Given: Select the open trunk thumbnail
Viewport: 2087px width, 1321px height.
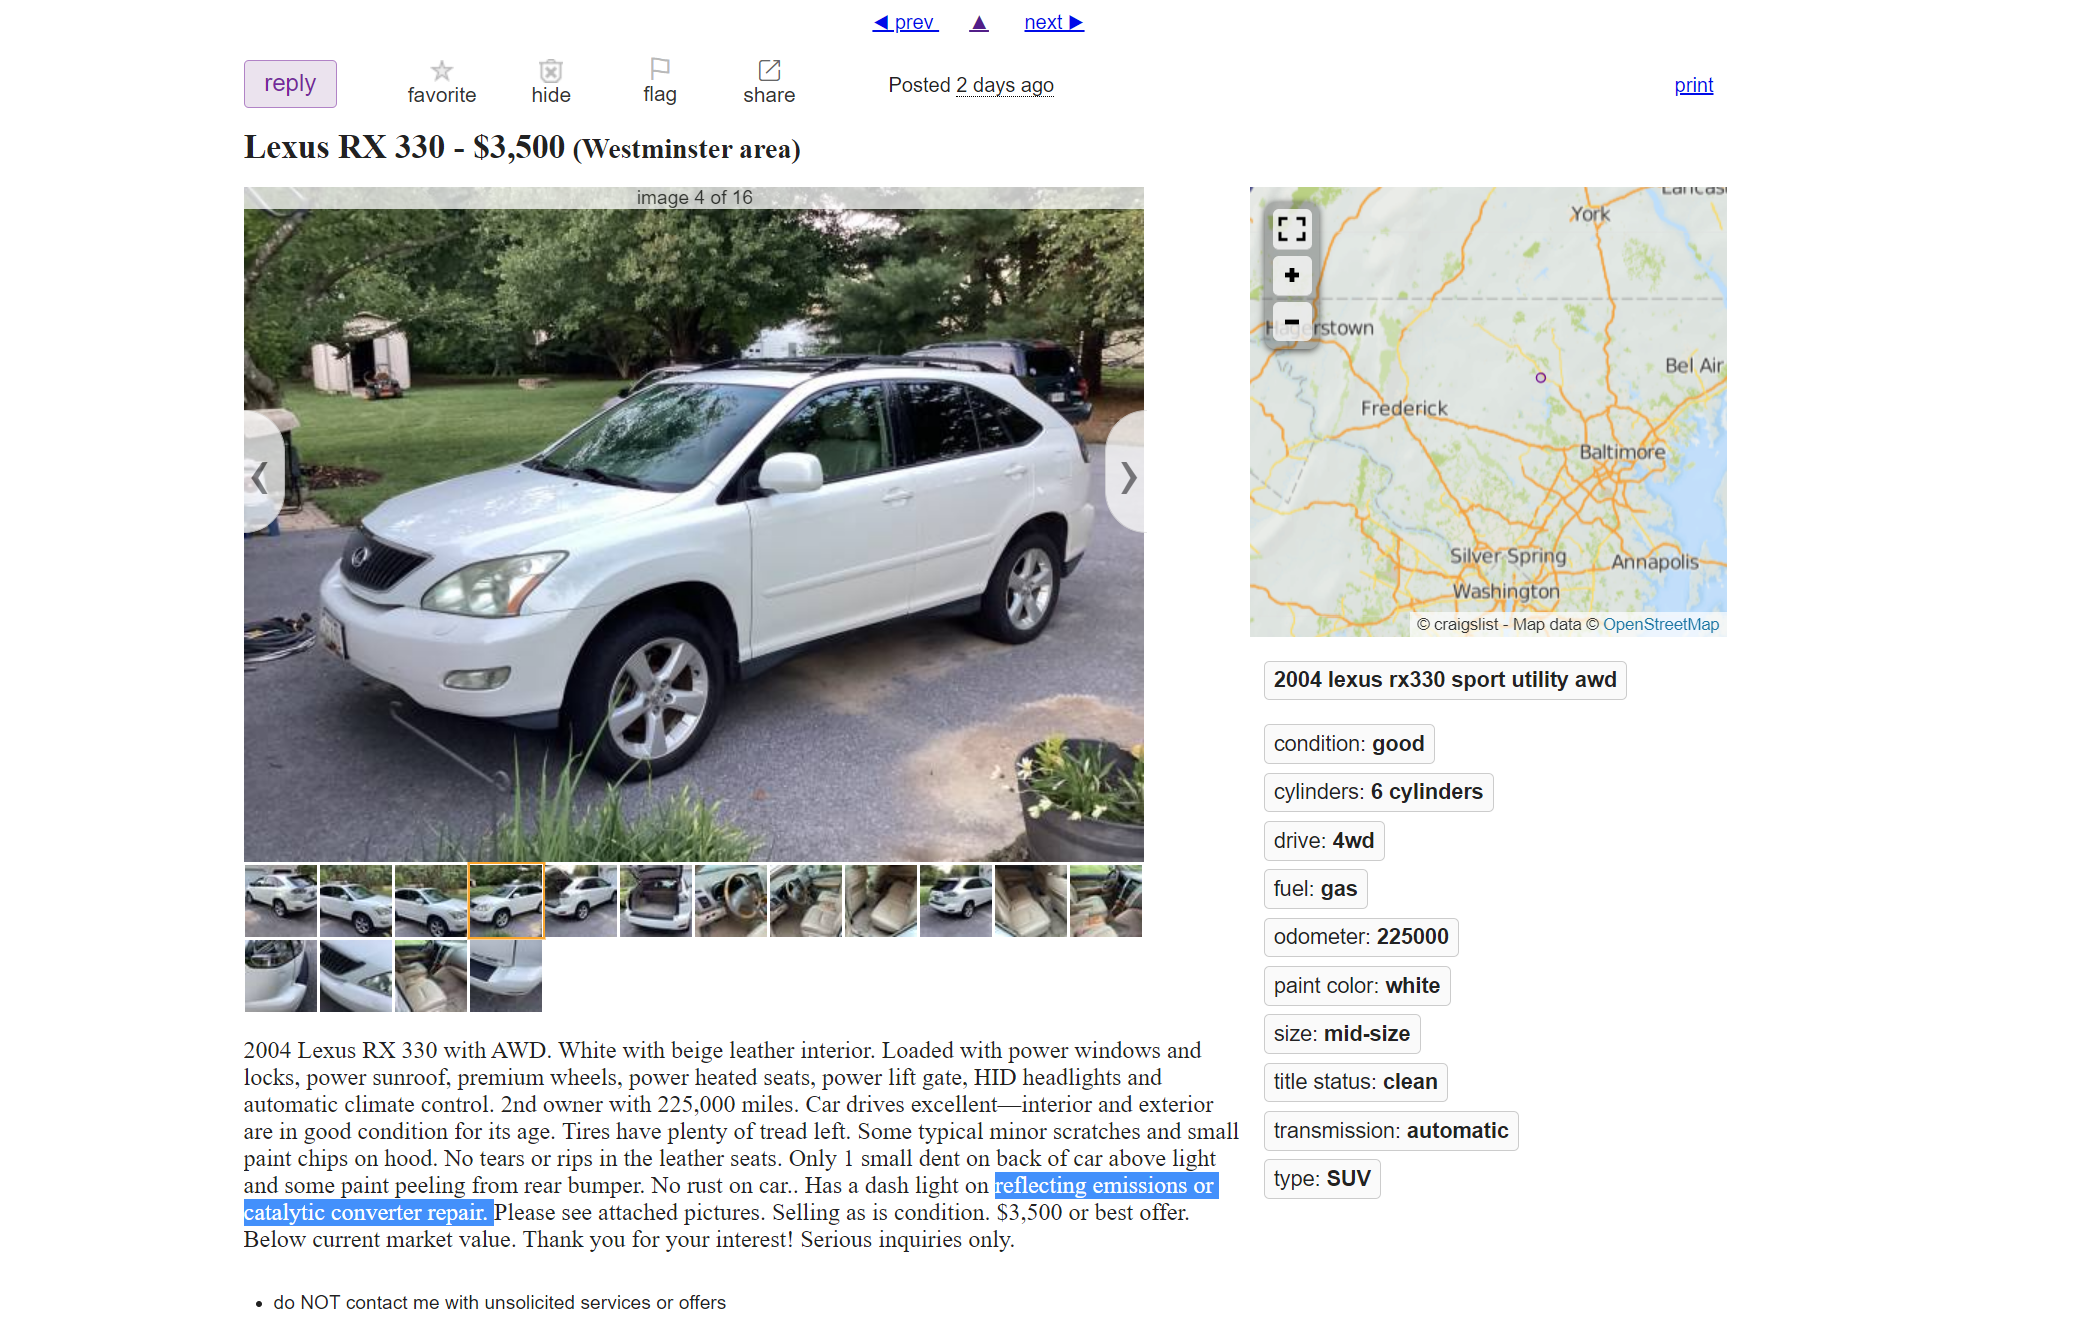Looking at the screenshot, I should (x=656, y=901).
